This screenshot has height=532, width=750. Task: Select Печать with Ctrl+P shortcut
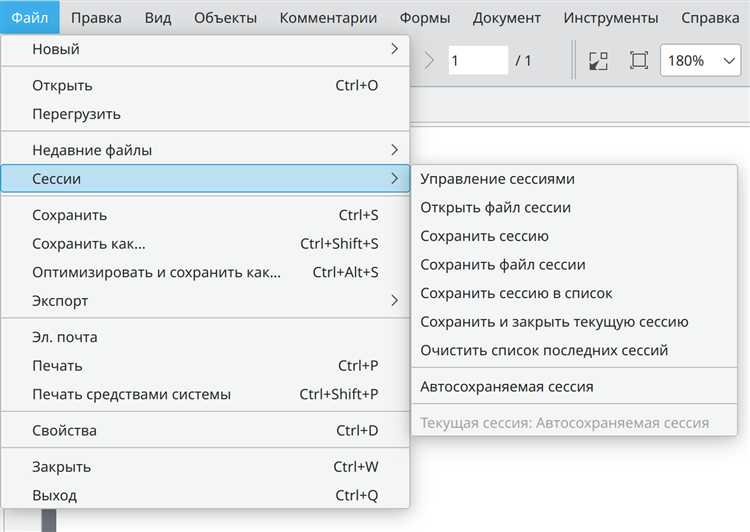pos(205,366)
